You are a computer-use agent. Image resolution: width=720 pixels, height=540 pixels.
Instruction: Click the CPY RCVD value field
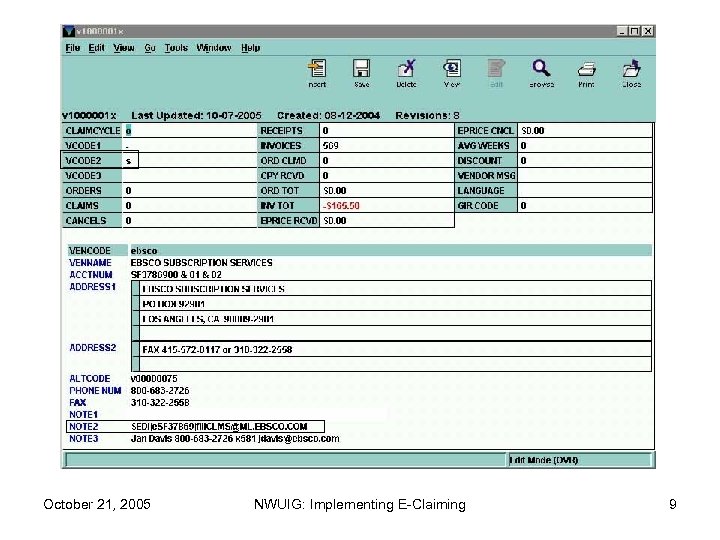387,175
